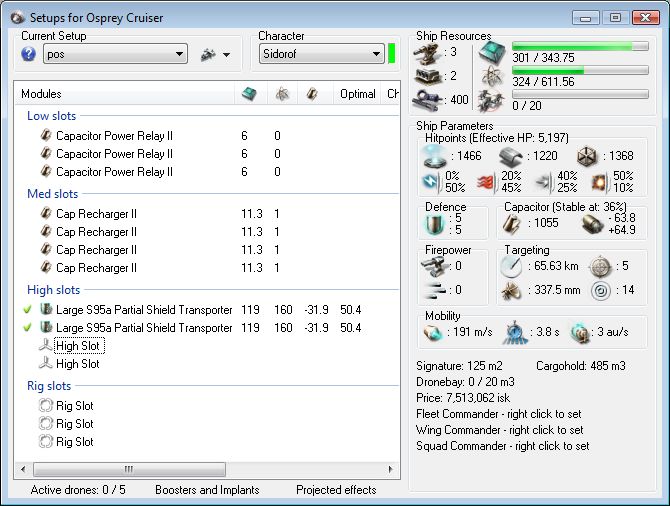Click the horizontal scrollbar right arrow
670x506 pixels.
(390, 469)
